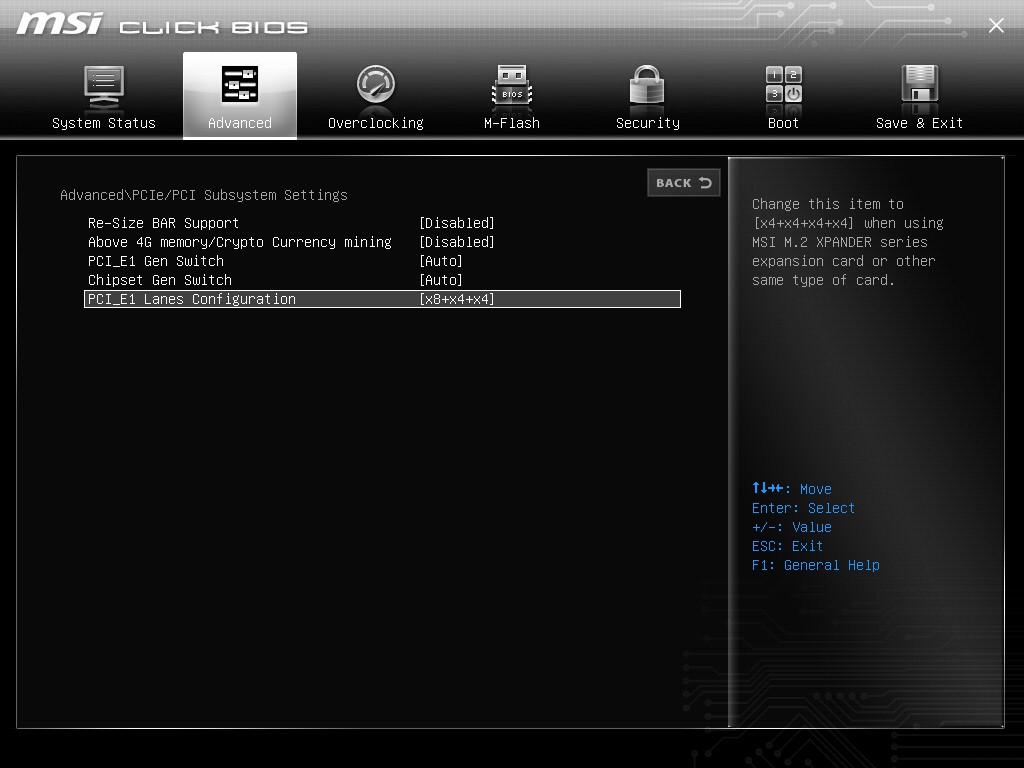Viewport: 1024px width, 768px height.
Task: Toggle Re-Size BAR Support Disabled value
Action: tap(456, 223)
